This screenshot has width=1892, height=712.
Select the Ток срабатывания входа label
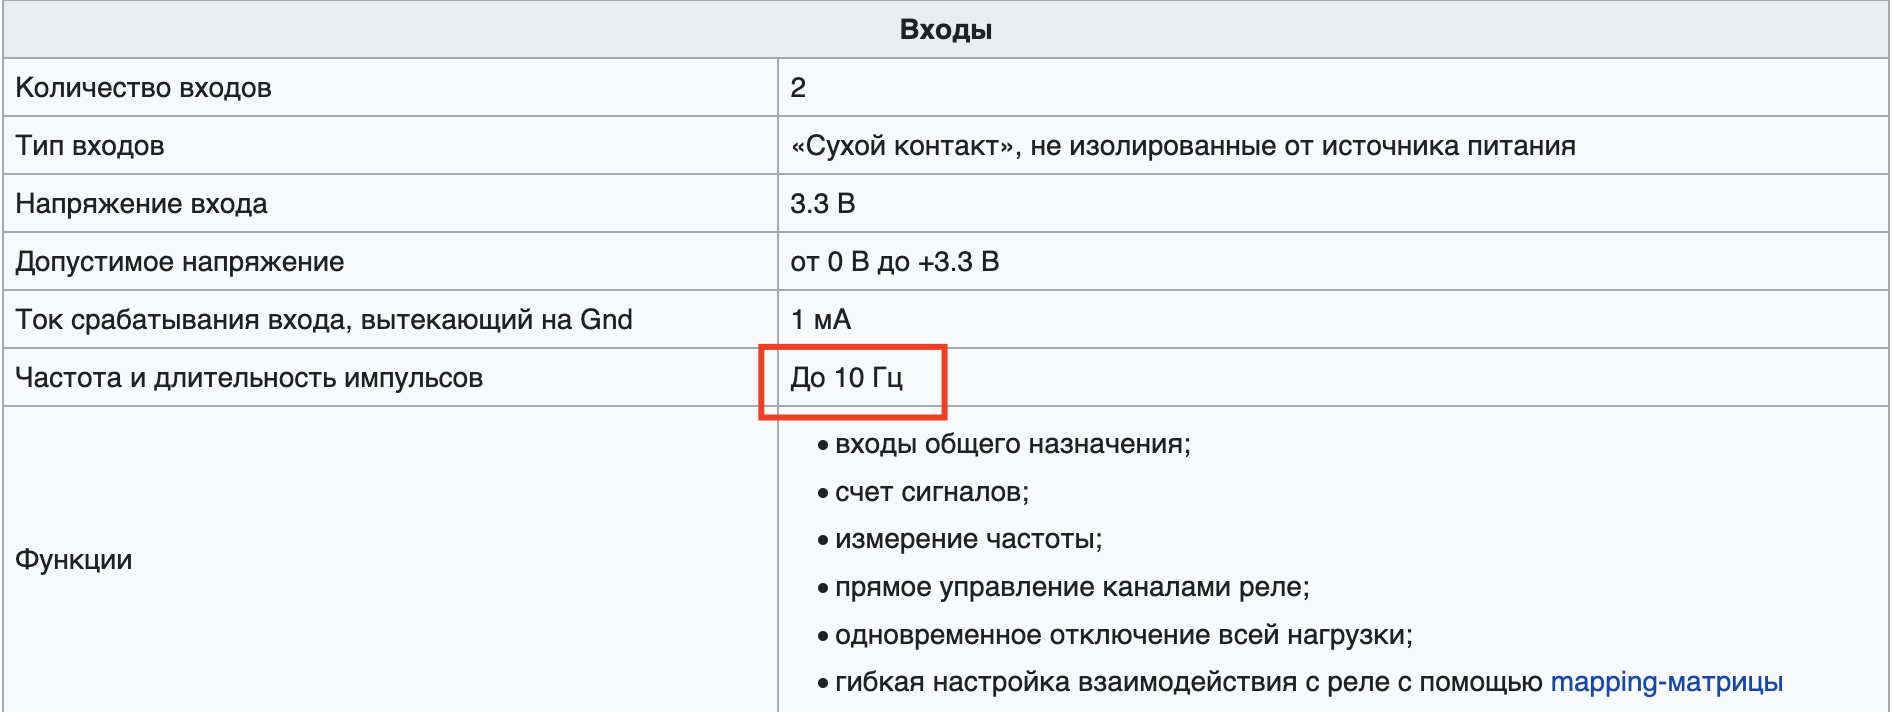tap(324, 320)
